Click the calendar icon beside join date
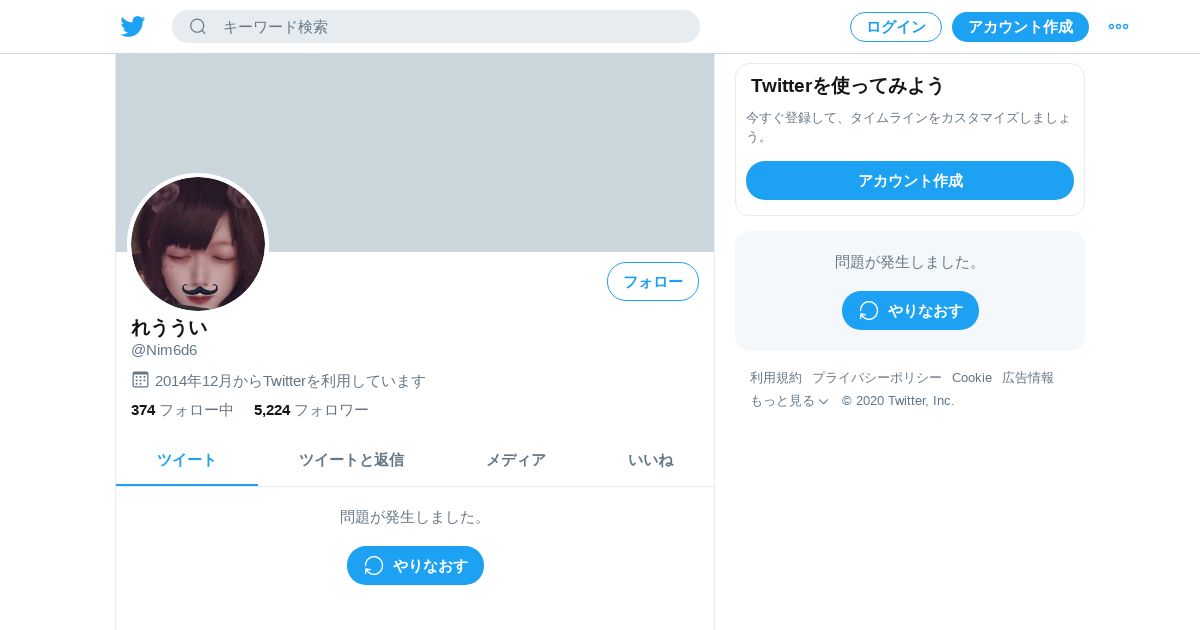The height and width of the screenshot is (630, 1200). click(x=140, y=380)
